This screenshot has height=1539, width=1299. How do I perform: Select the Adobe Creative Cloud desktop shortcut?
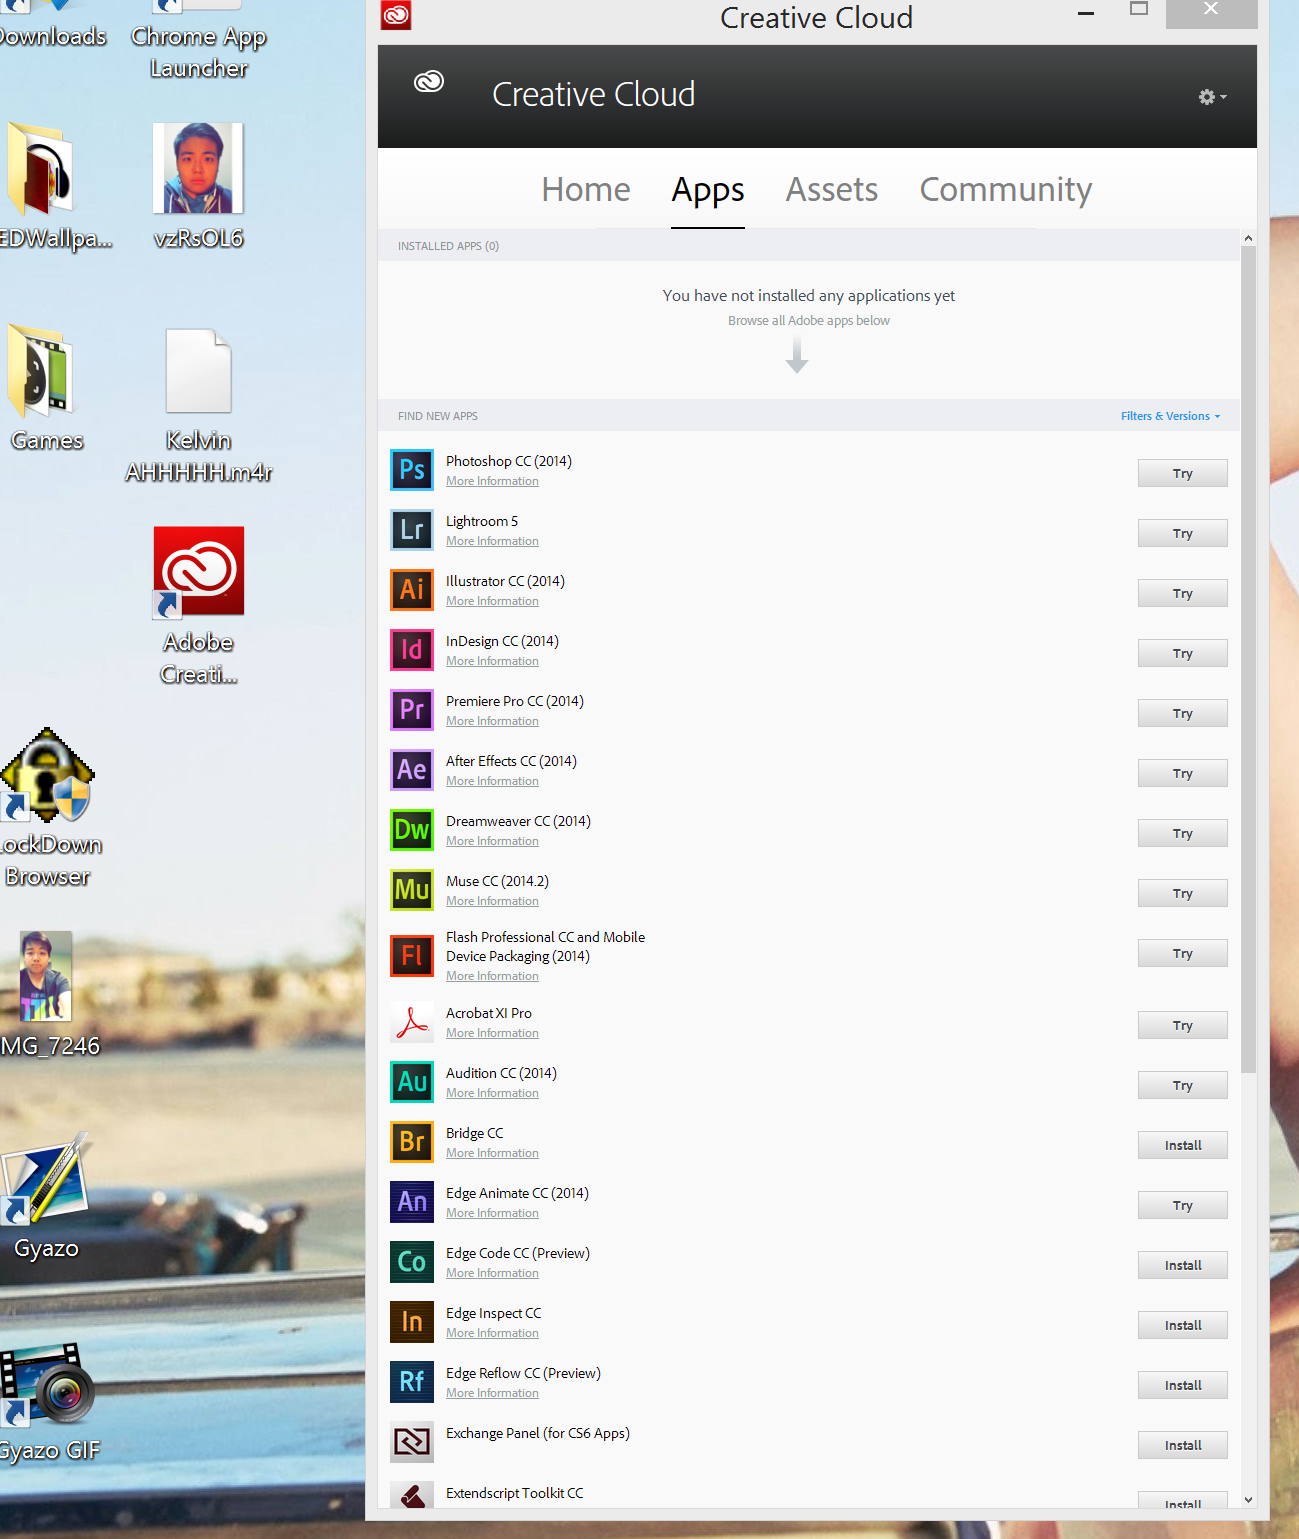[199, 605]
